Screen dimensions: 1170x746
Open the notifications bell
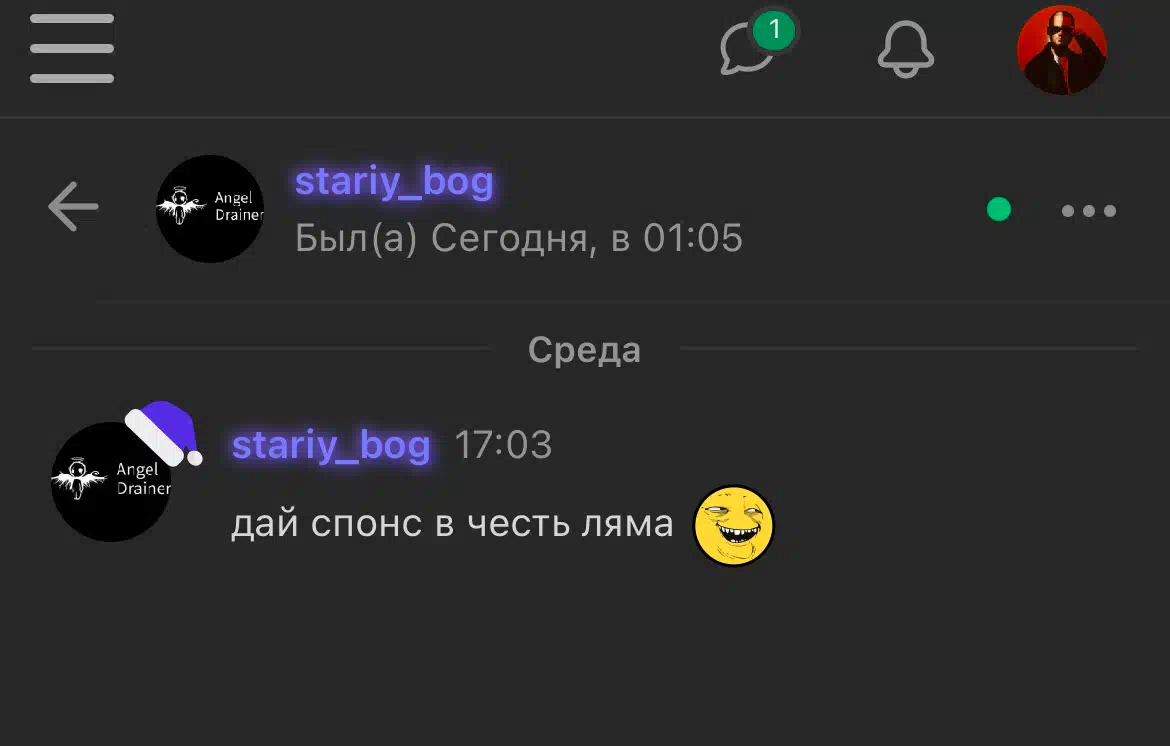pyautogui.click(x=905, y=49)
